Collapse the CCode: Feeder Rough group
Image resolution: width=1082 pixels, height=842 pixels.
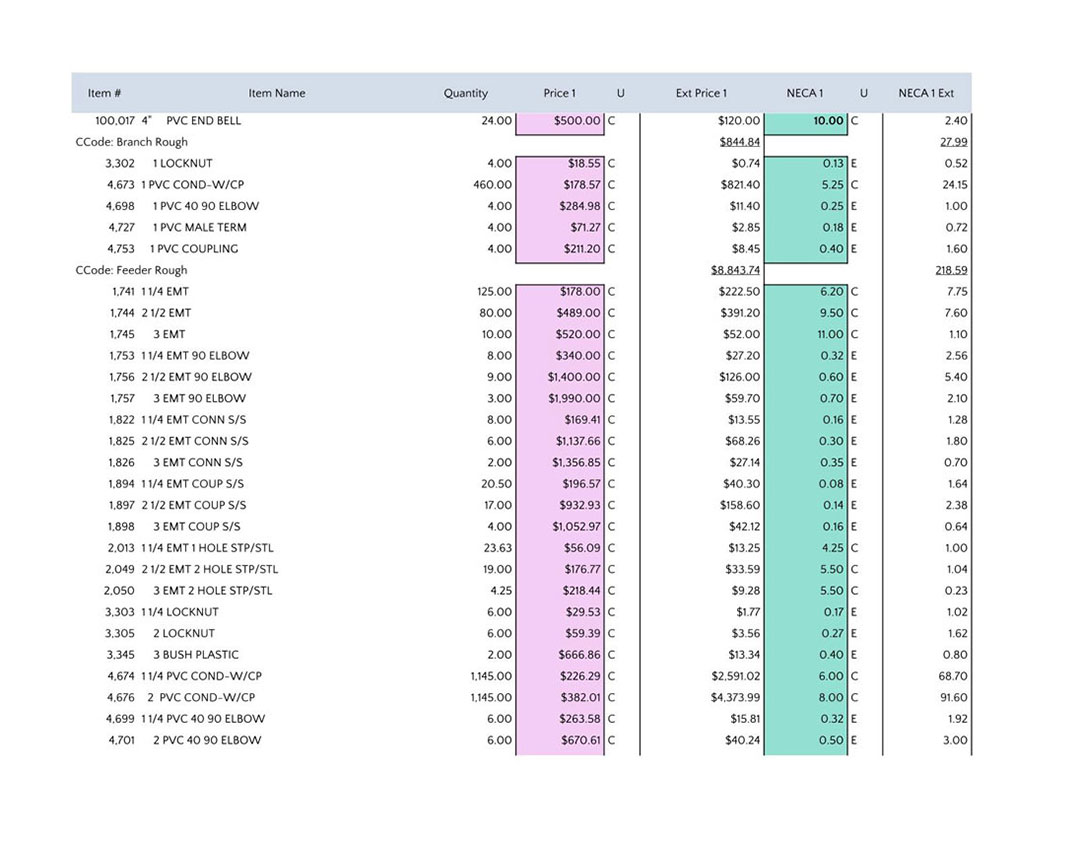(131, 270)
